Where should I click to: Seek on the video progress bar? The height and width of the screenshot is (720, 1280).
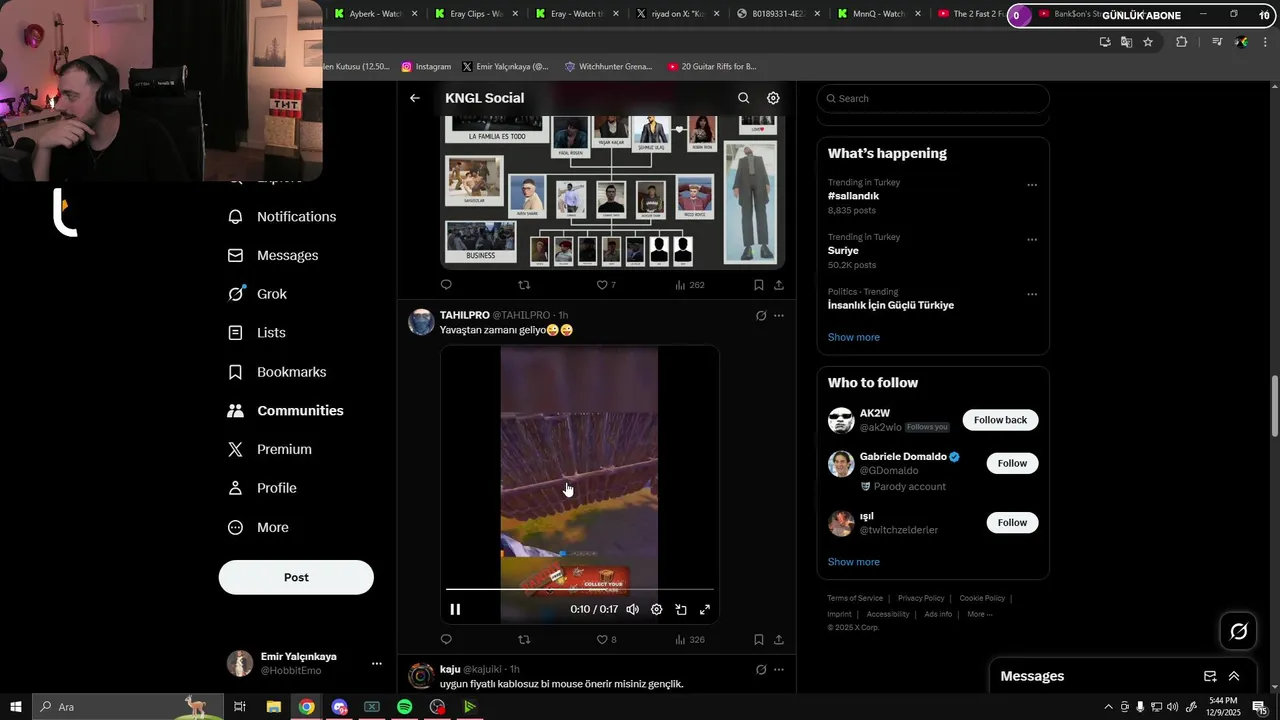pyautogui.click(x=580, y=589)
